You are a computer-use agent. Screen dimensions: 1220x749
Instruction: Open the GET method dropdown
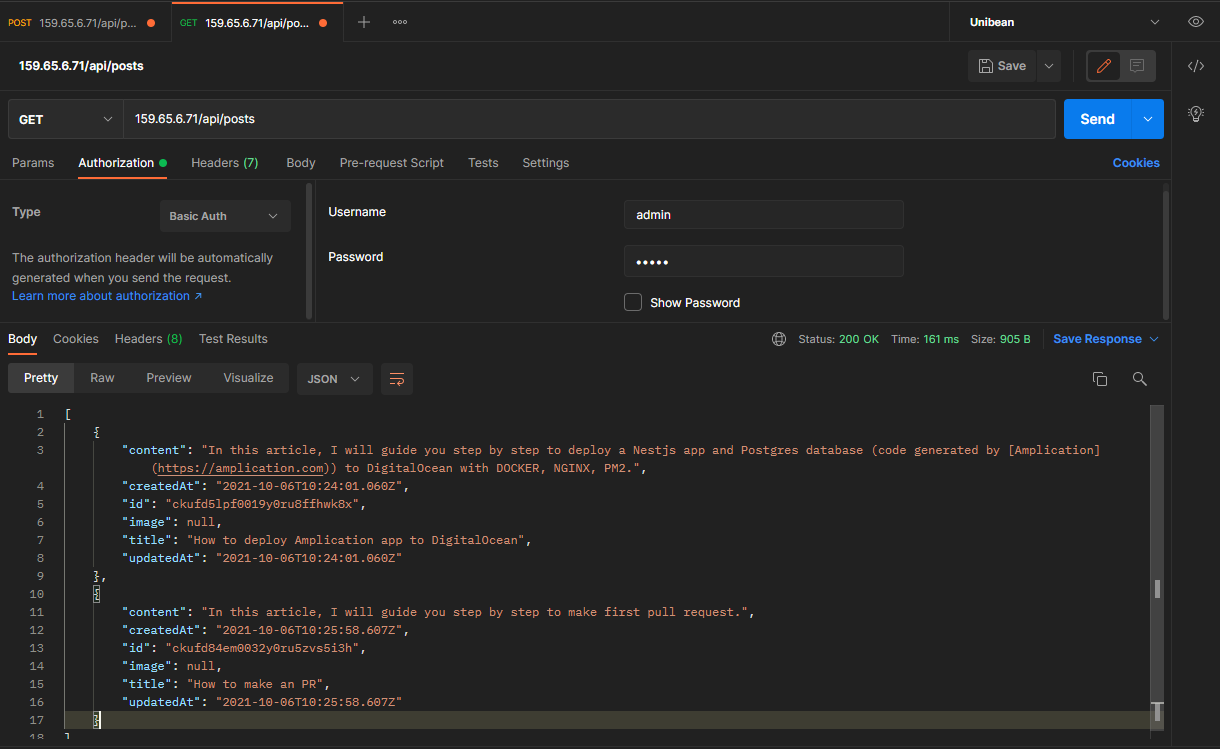point(65,119)
